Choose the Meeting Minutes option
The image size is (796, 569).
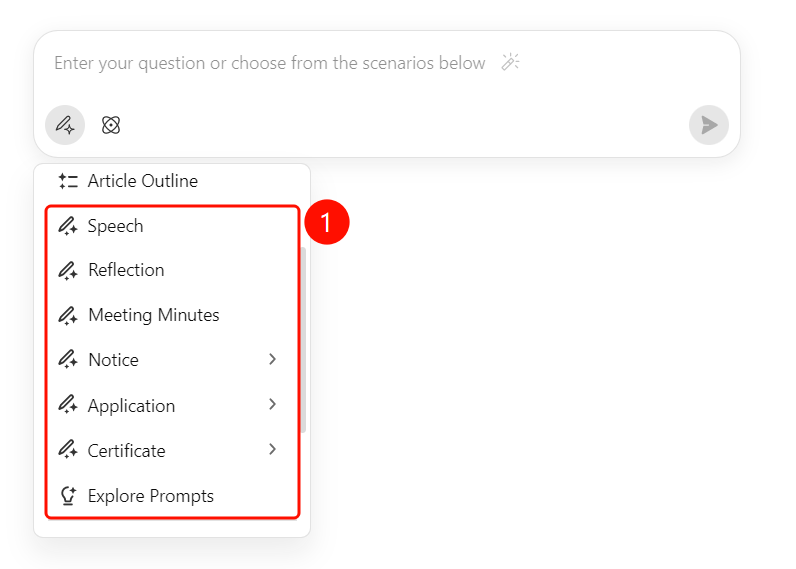point(172,315)
